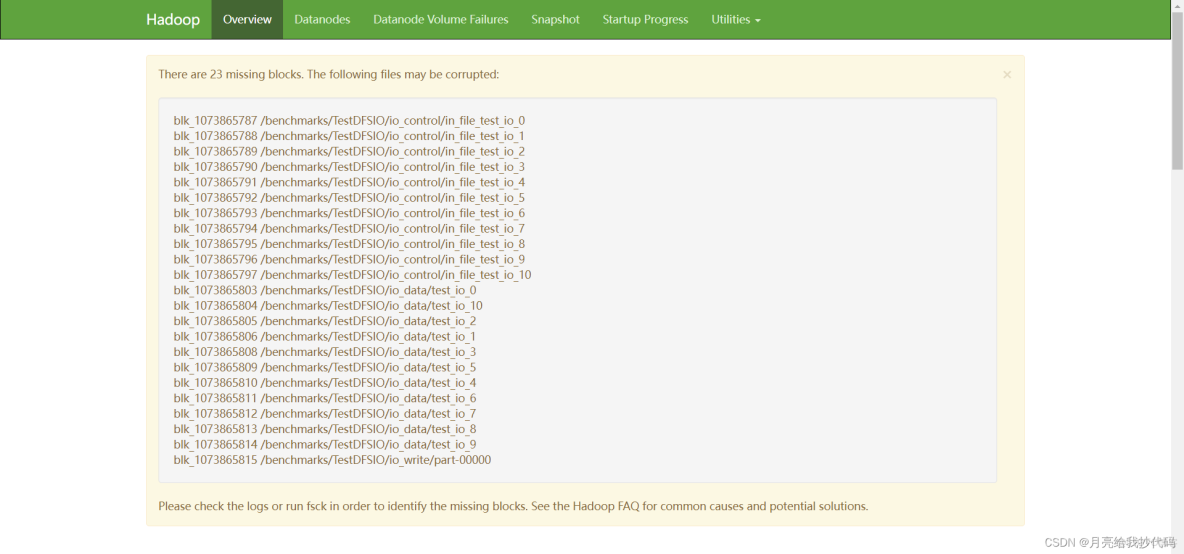Screen dimensions: 1184x554
Task: Select line blk_1073865808 io_data/test_io_3
Action: pos(325,352)
